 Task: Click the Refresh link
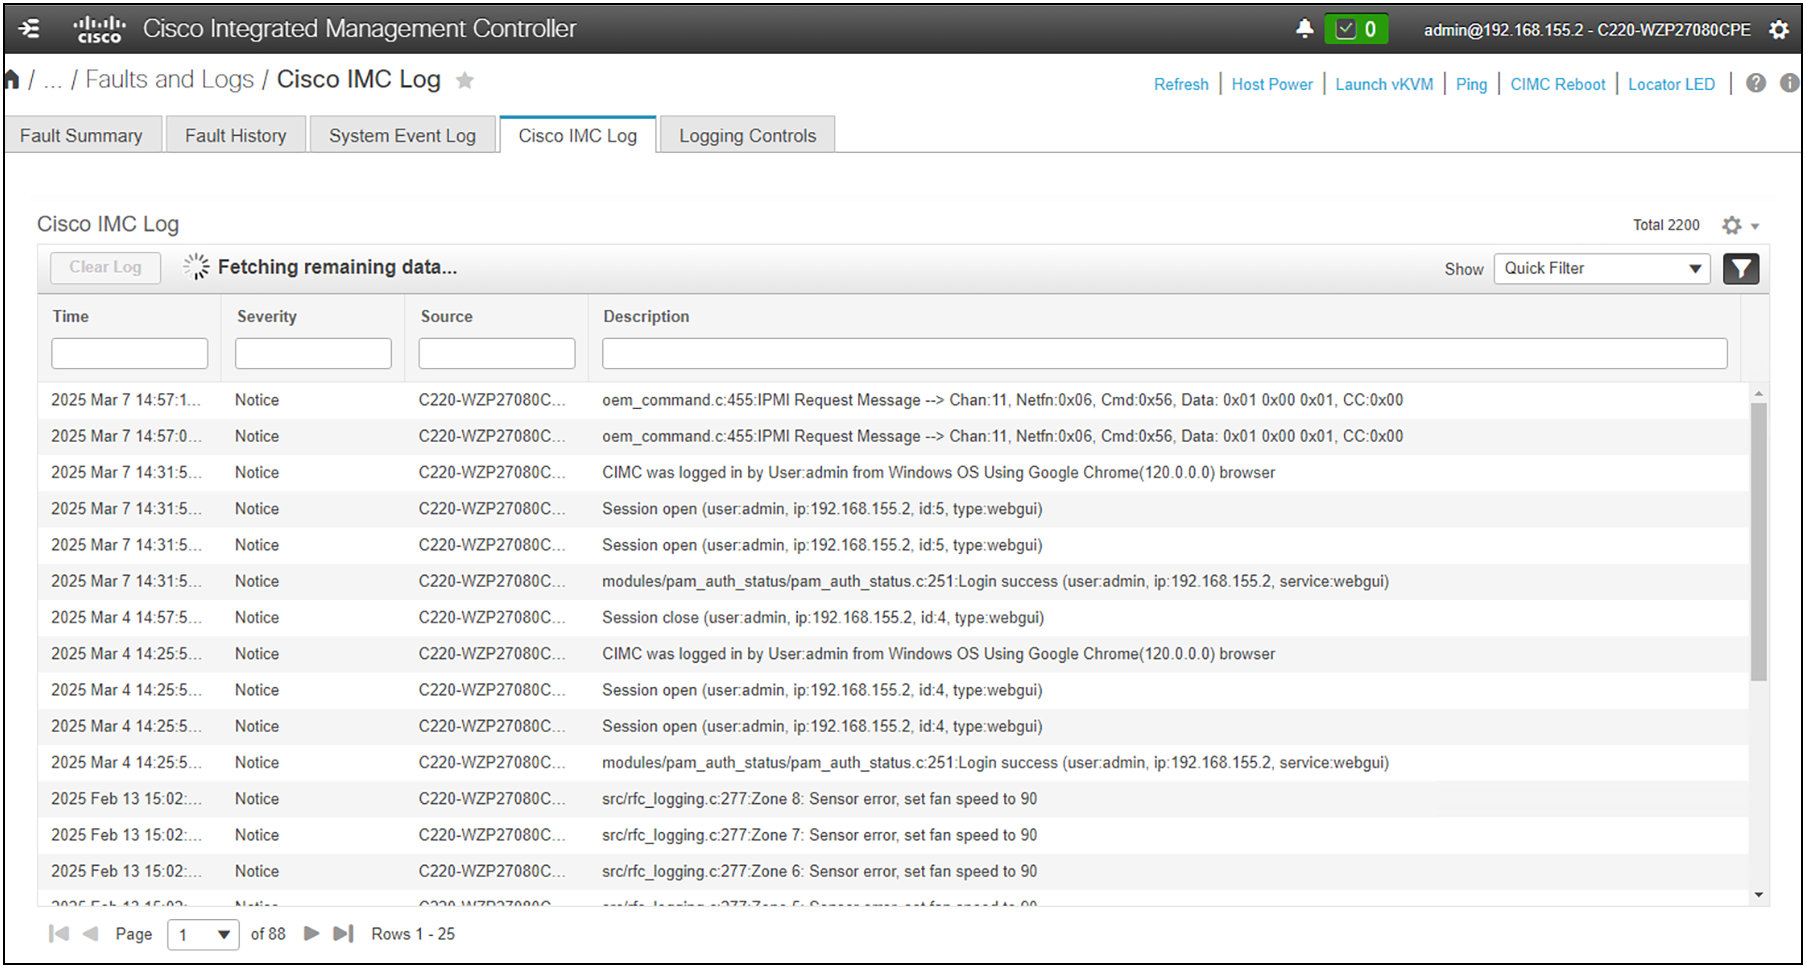point(1181,84)
